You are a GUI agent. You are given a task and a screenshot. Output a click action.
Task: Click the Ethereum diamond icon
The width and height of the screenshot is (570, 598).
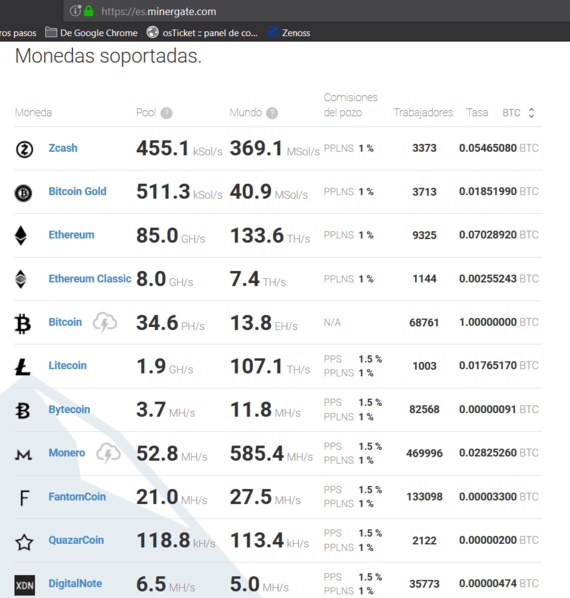click(21, 235)
